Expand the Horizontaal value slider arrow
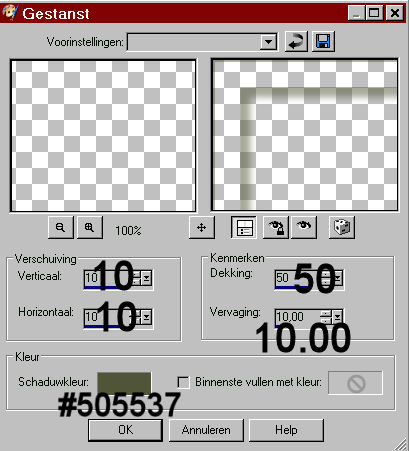The height and width of the screenshot is (451, 409). (x=147, y=317)
